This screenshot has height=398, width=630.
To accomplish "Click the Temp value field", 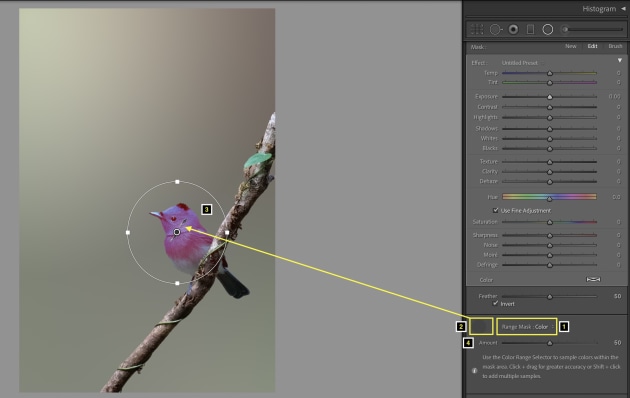I will tap(618, 73).
